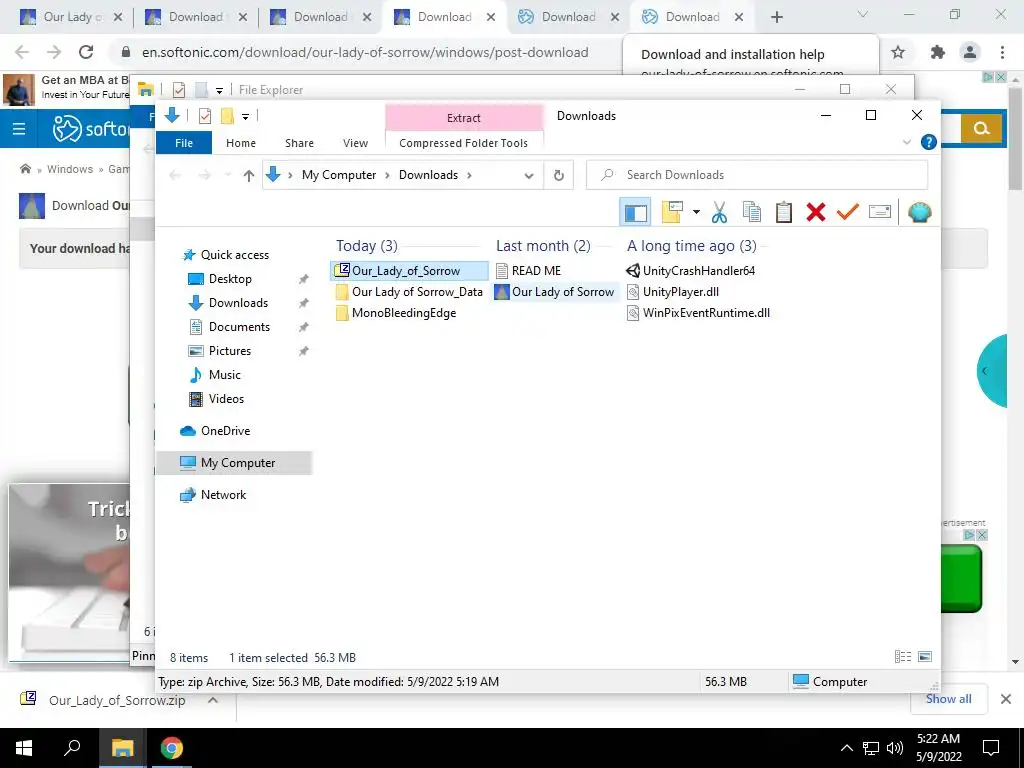Switch to details view in the status bar
Image resolution: width=1024 pixels, height=768 pixels.
[903, 657]
